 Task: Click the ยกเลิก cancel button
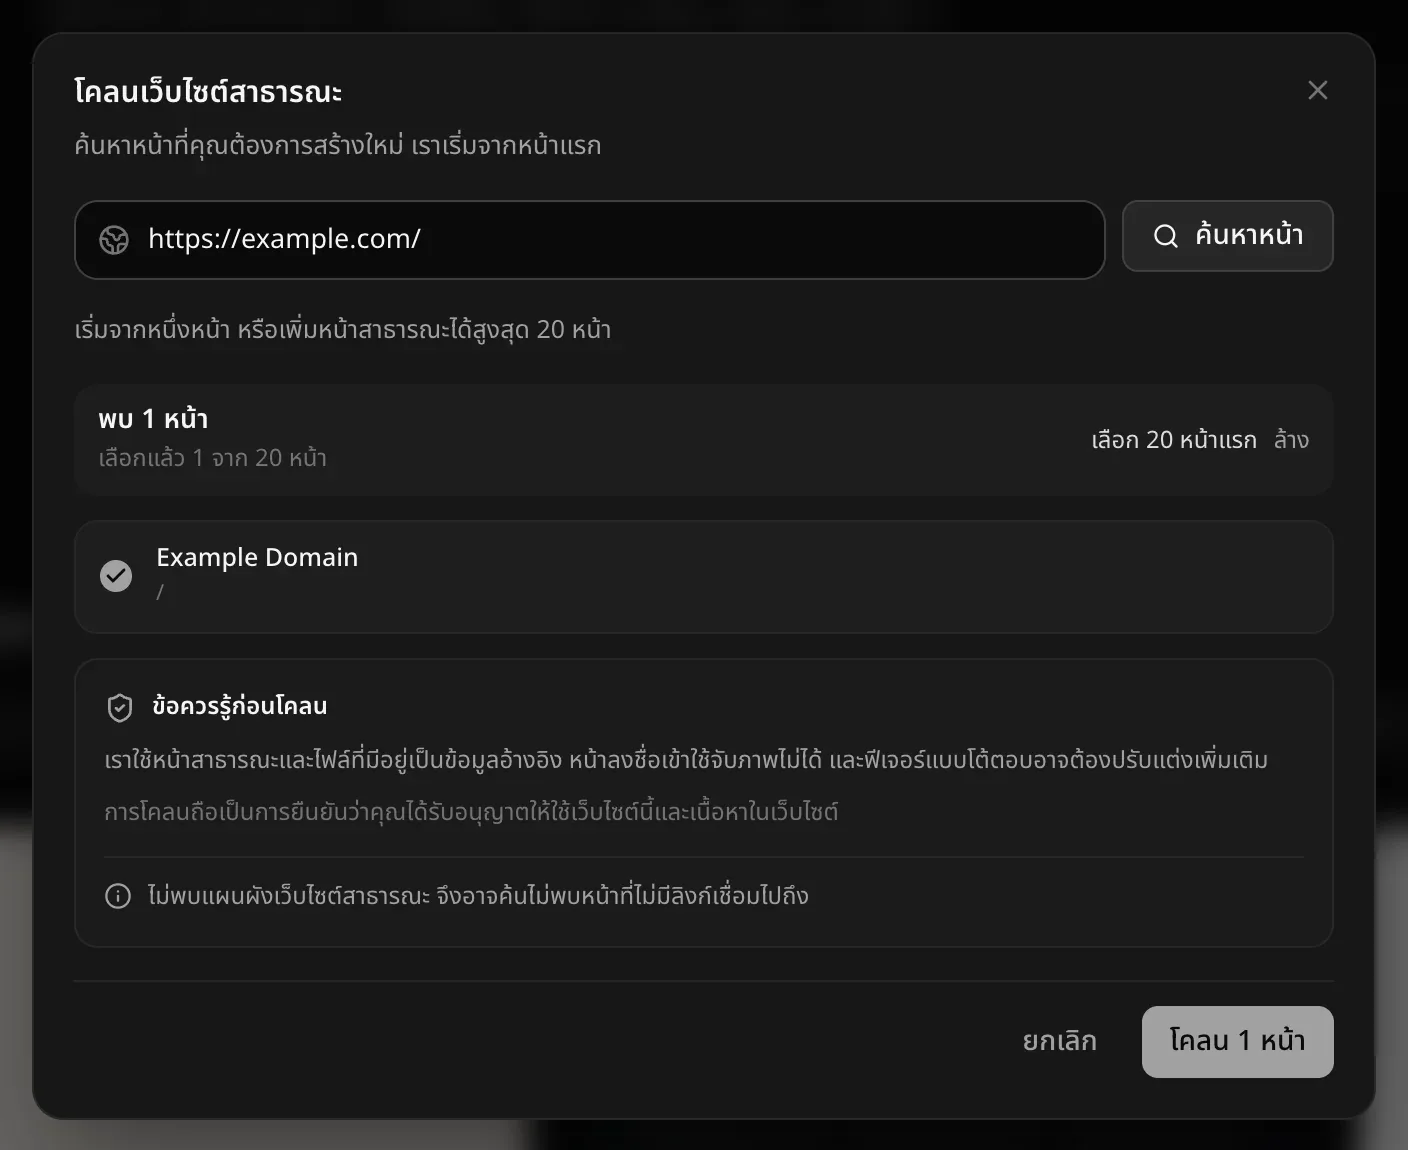click(x=1059, y=1041)
